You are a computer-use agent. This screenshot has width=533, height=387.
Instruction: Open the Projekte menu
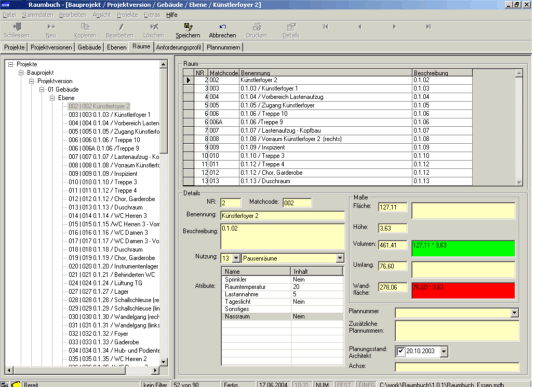click(127, 15)
